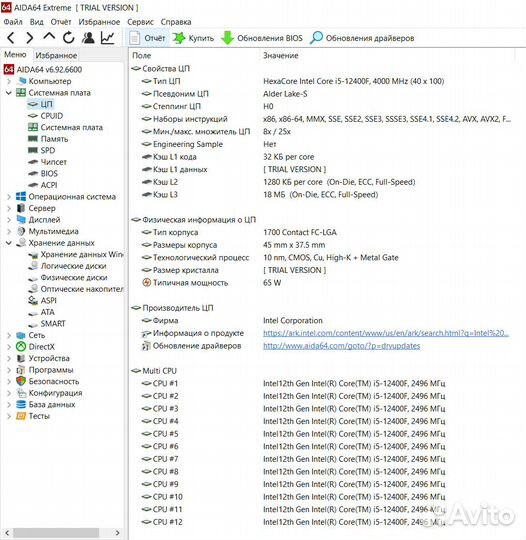Image resolution: width=526 pixels, height=540 pixels.
Task: Click the Forward navigation arrow
Action: [30, 38]
